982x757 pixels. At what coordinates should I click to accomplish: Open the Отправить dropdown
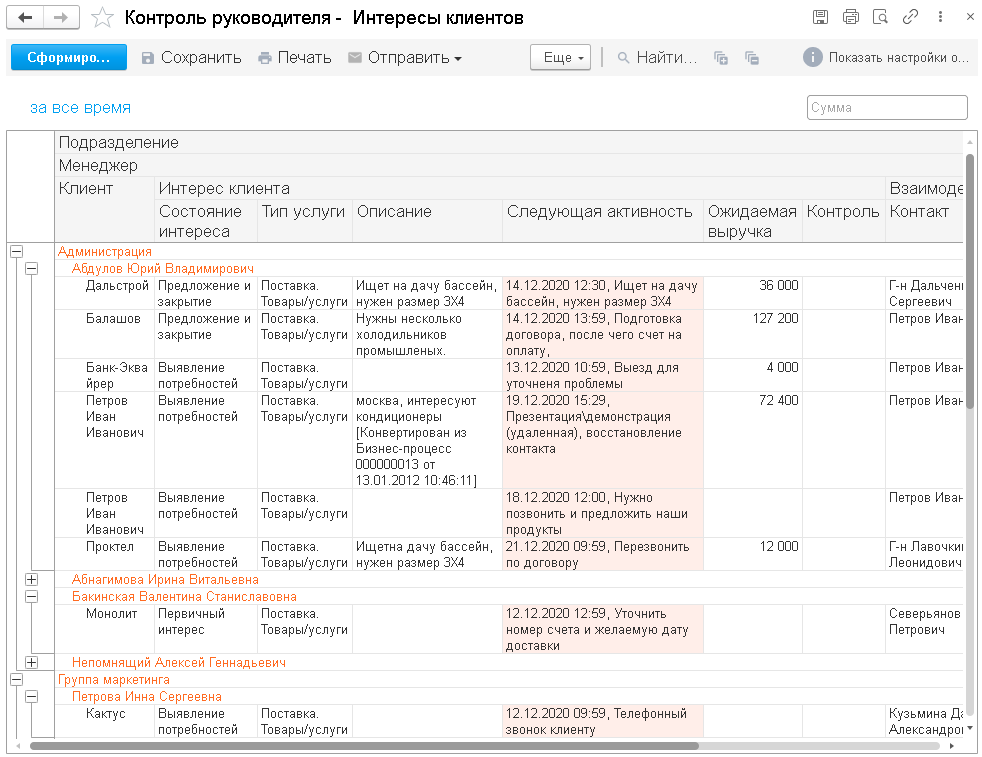pyautogui.click(x=405, y=58)
